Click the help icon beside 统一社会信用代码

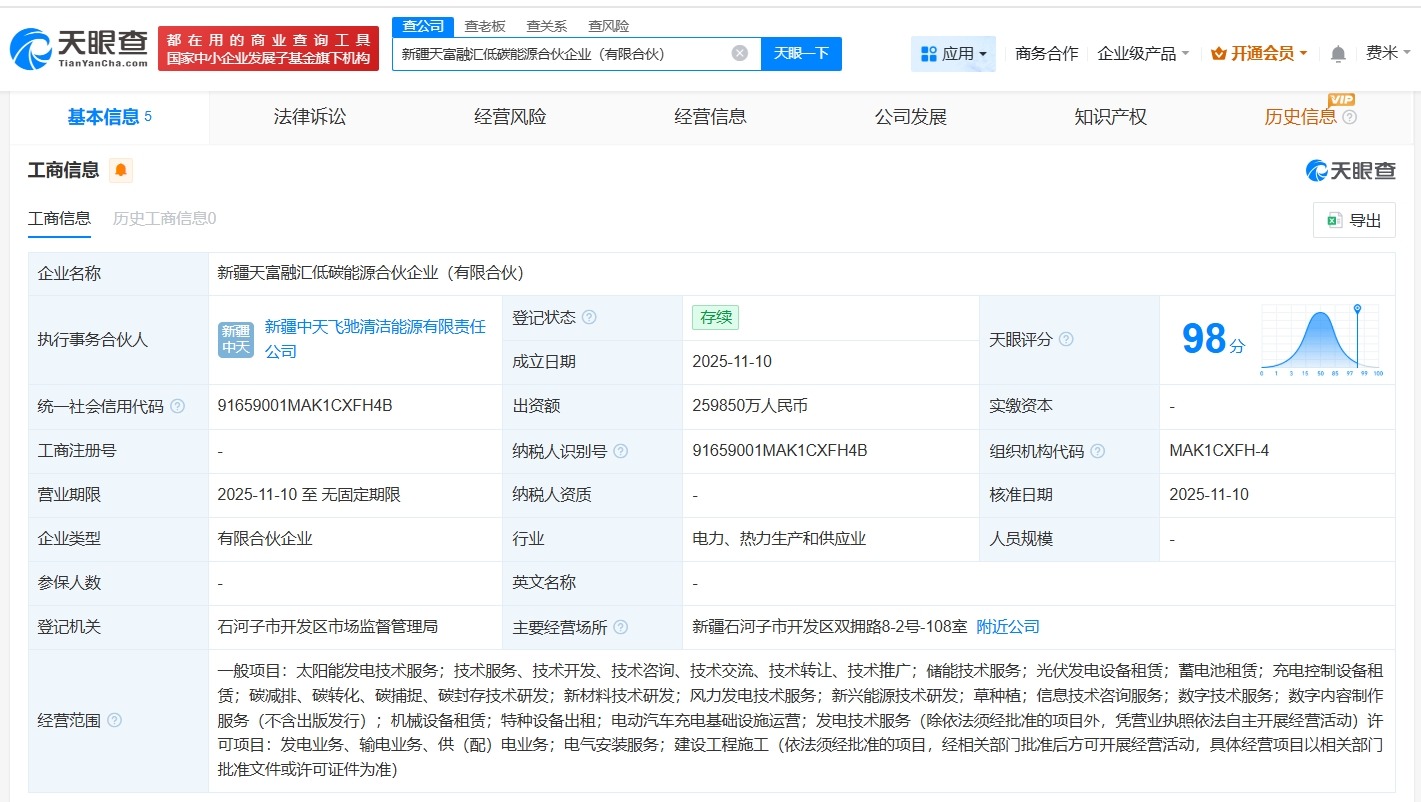tap(176, 406)
